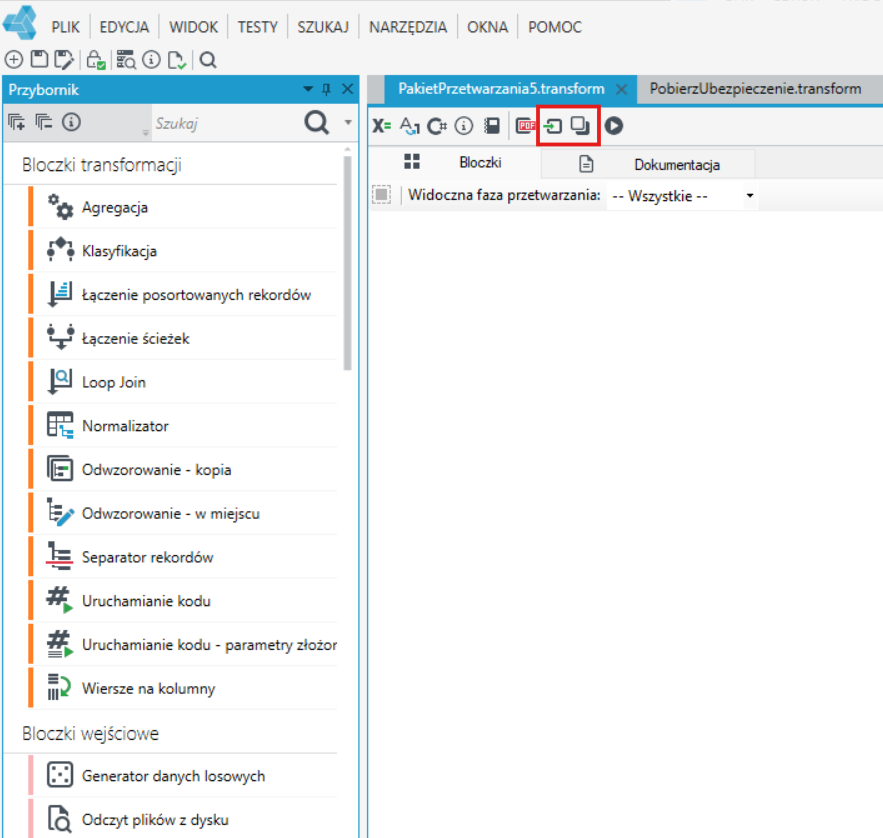Select the Wiersze na kolumny block
Viewport: 883px width, 838px height.
tap(184, 689)
